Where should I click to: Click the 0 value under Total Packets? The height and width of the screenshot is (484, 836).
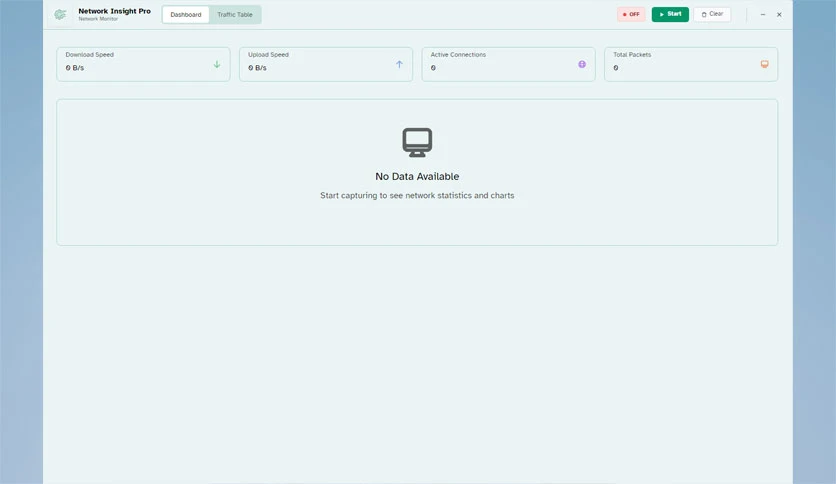point(616,68)
